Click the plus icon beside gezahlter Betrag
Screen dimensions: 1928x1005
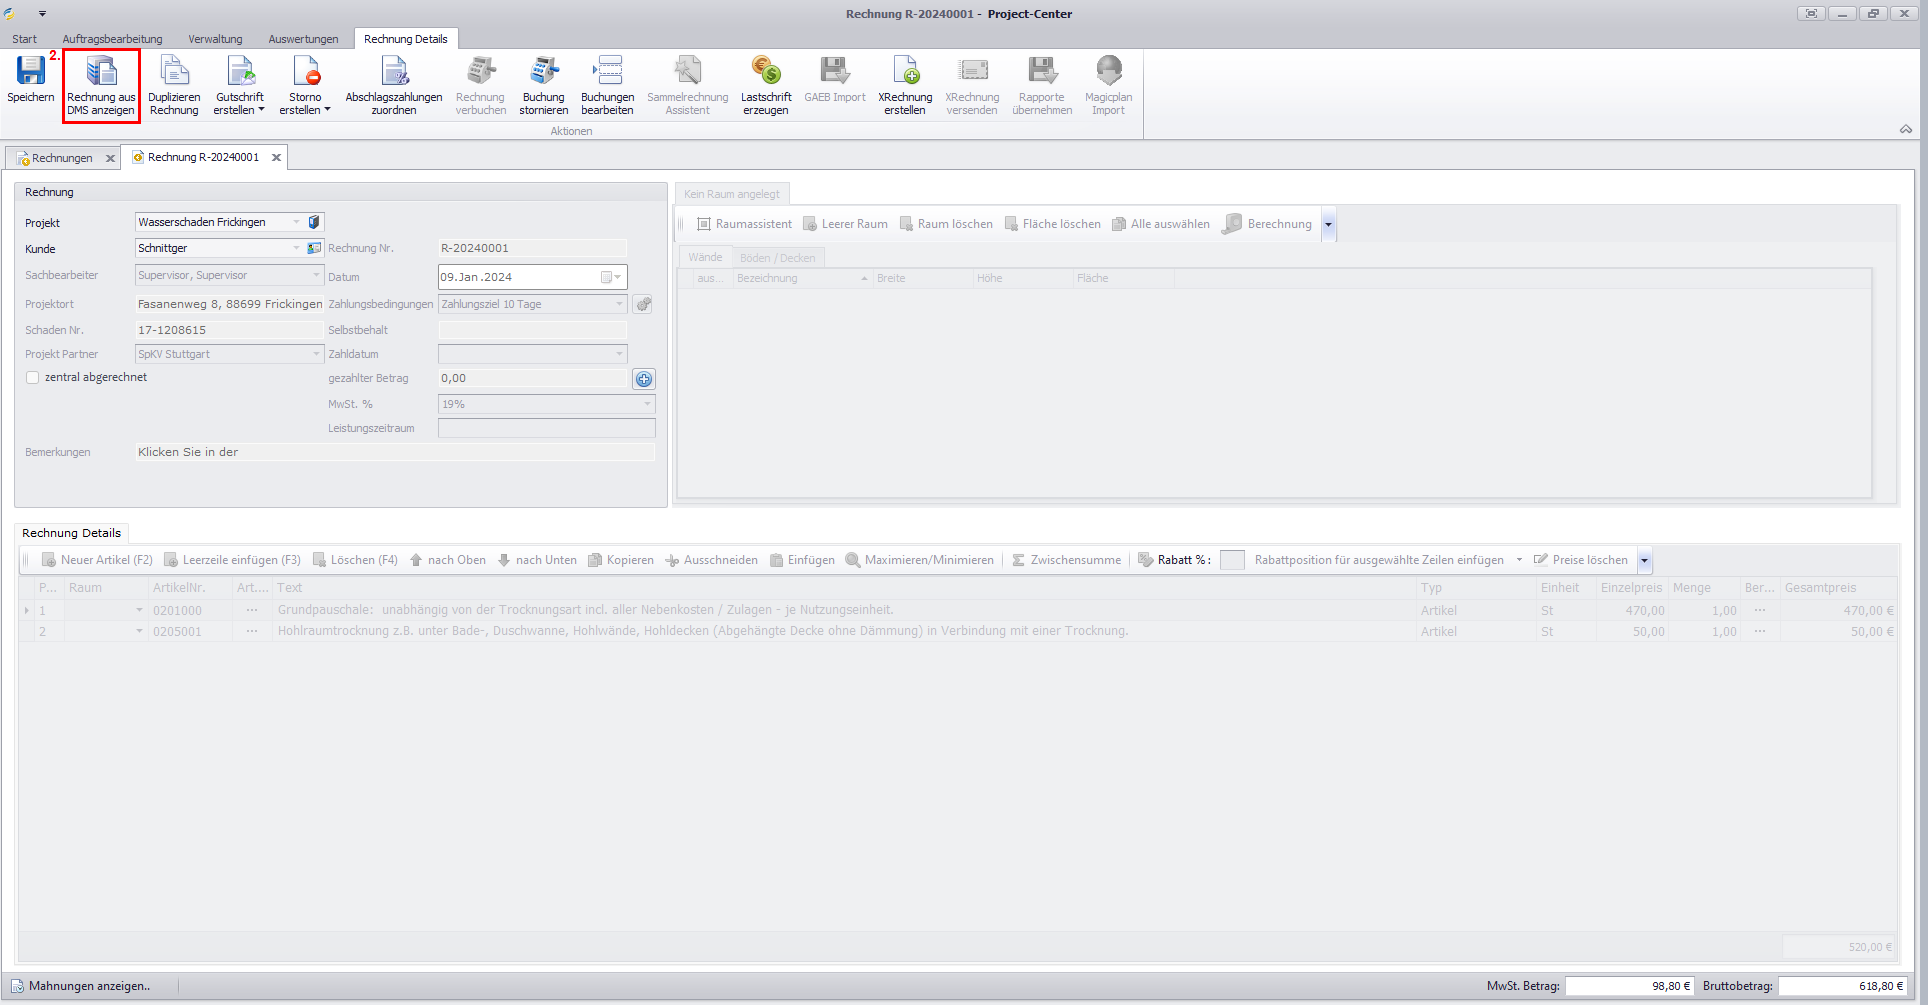click(x=644, y=379)
